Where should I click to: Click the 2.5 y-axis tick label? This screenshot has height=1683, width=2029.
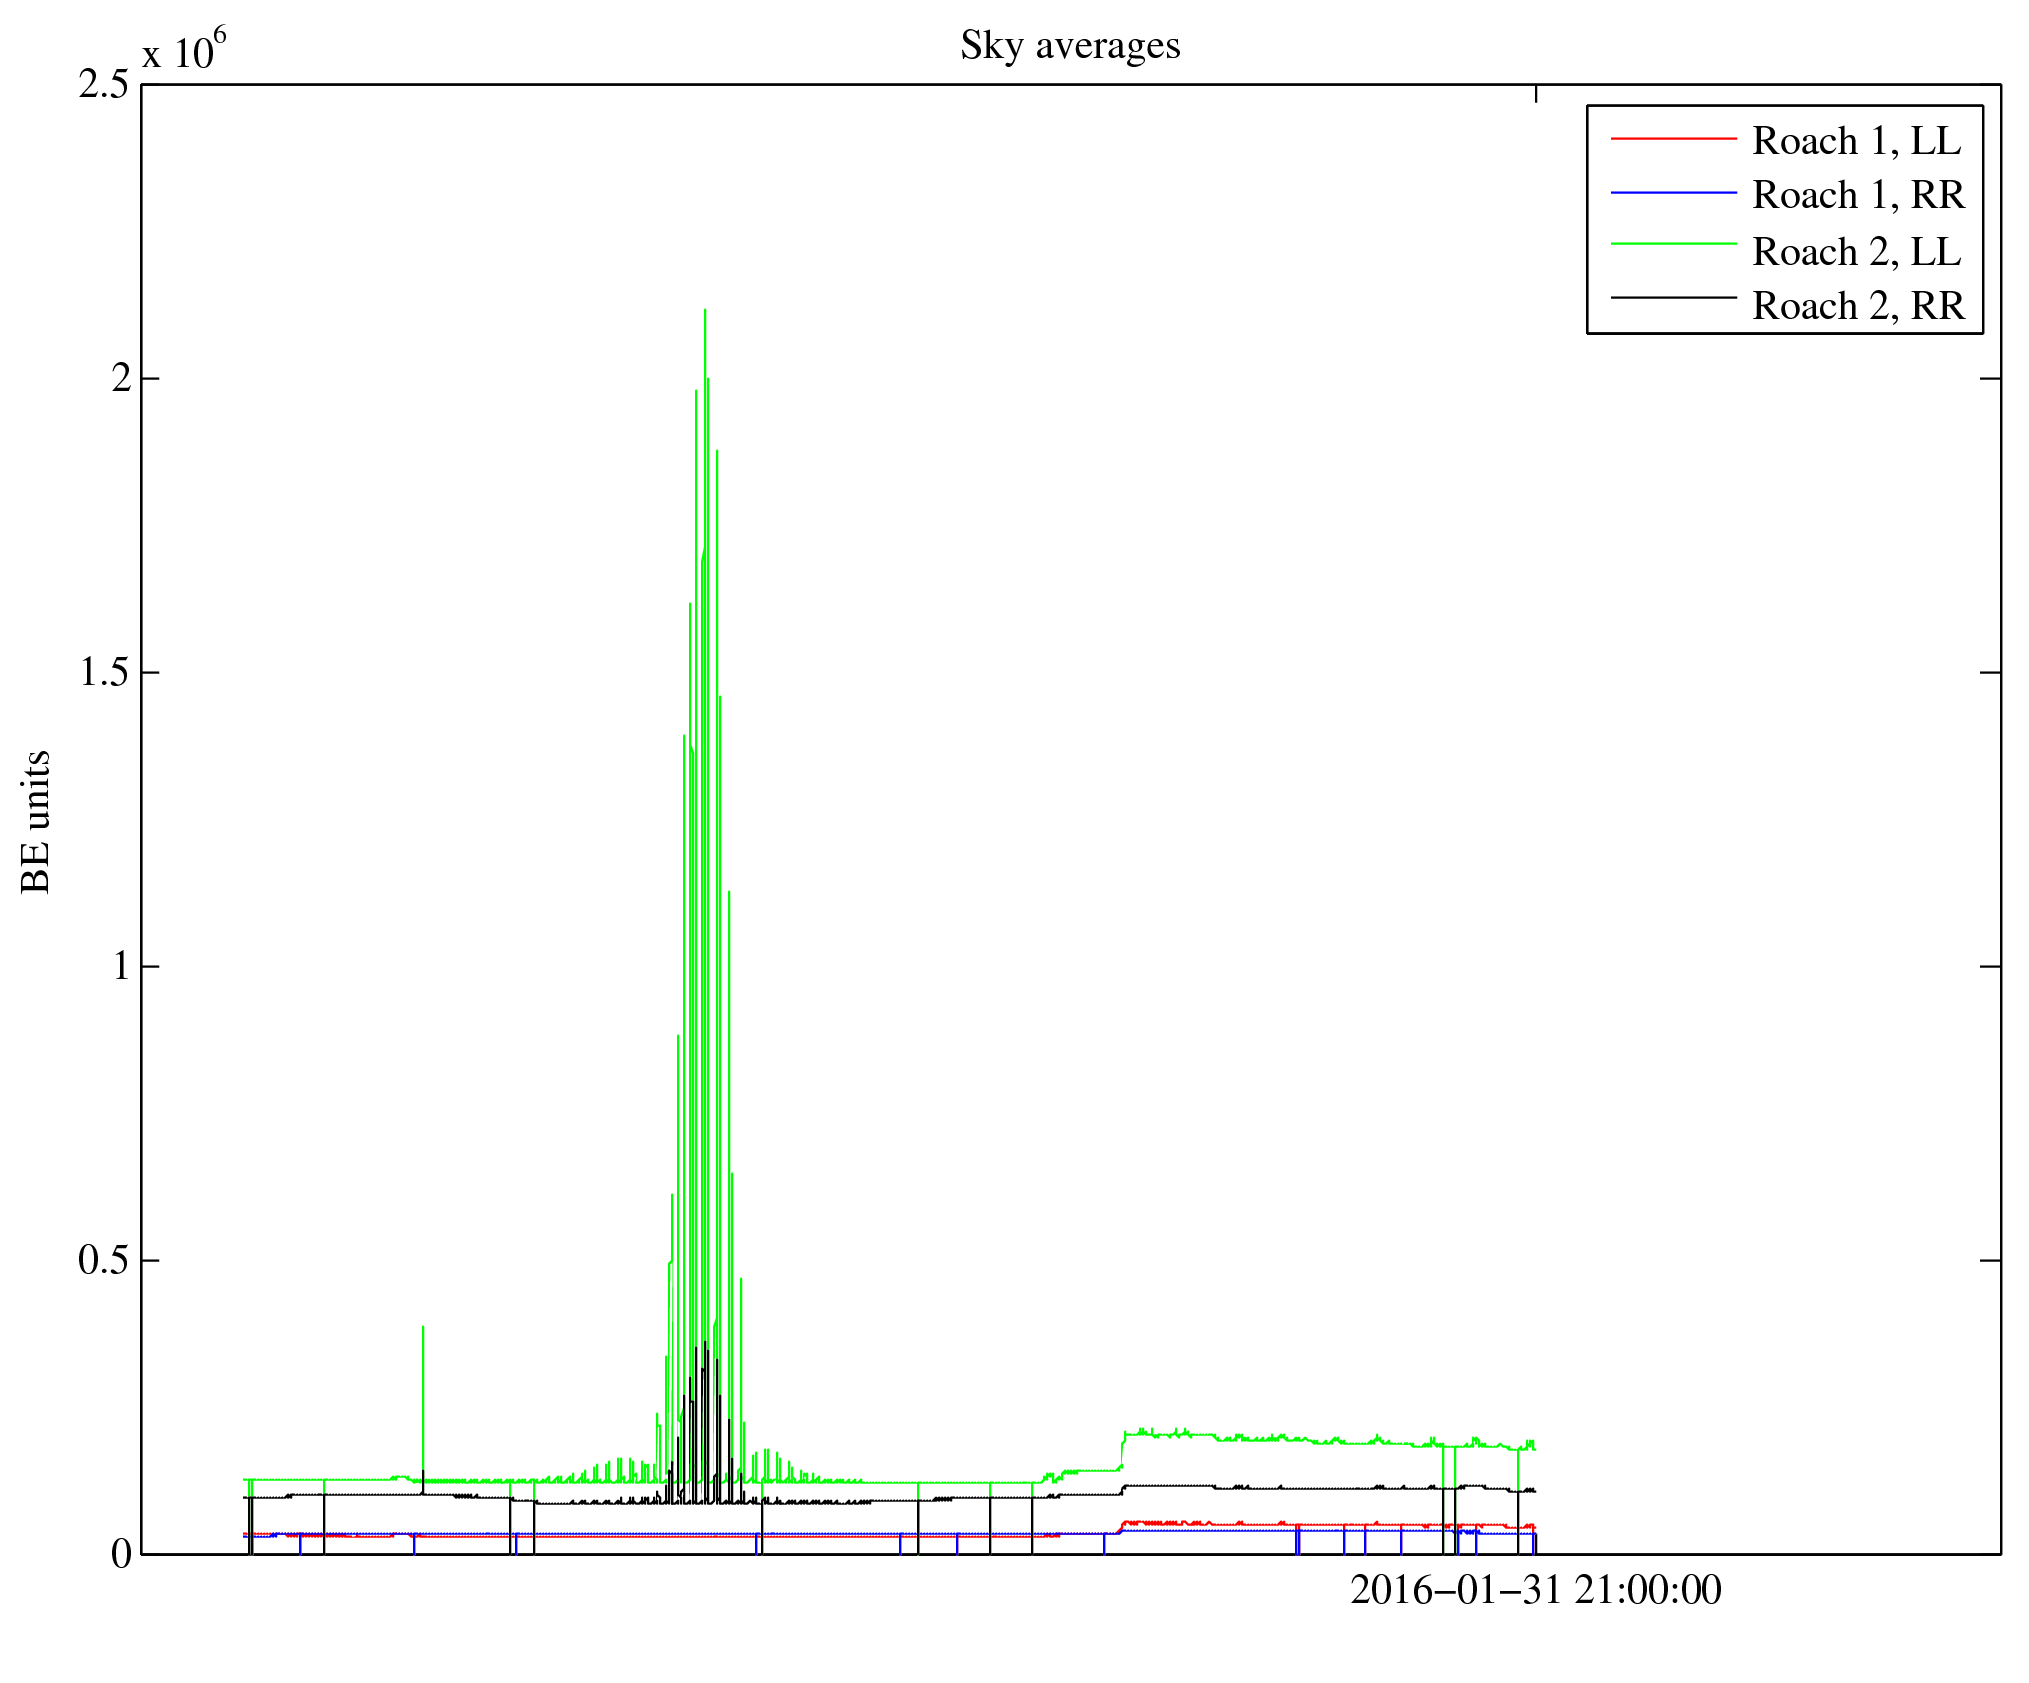click(x=104, y=85)
